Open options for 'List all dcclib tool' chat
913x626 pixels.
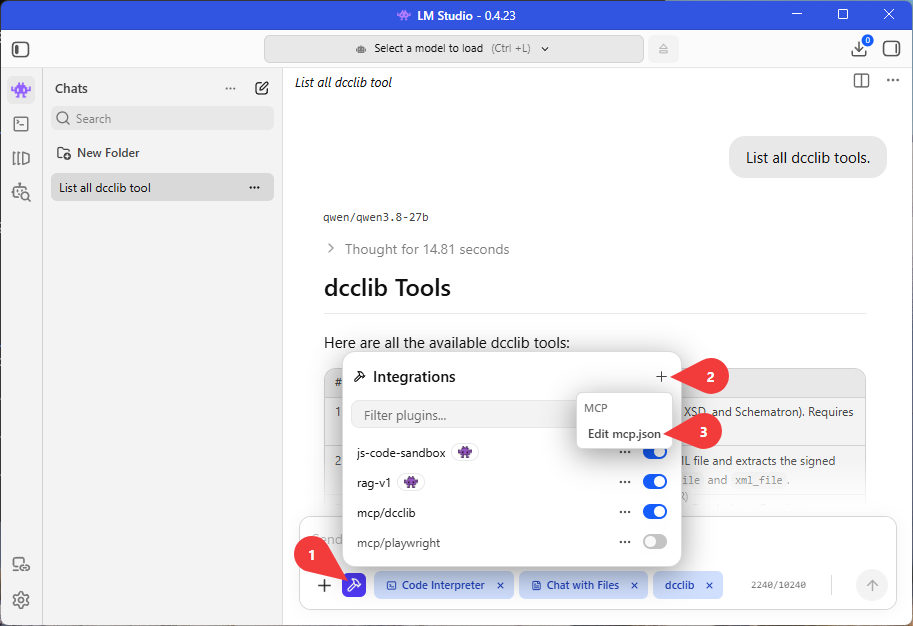(254, 188)
